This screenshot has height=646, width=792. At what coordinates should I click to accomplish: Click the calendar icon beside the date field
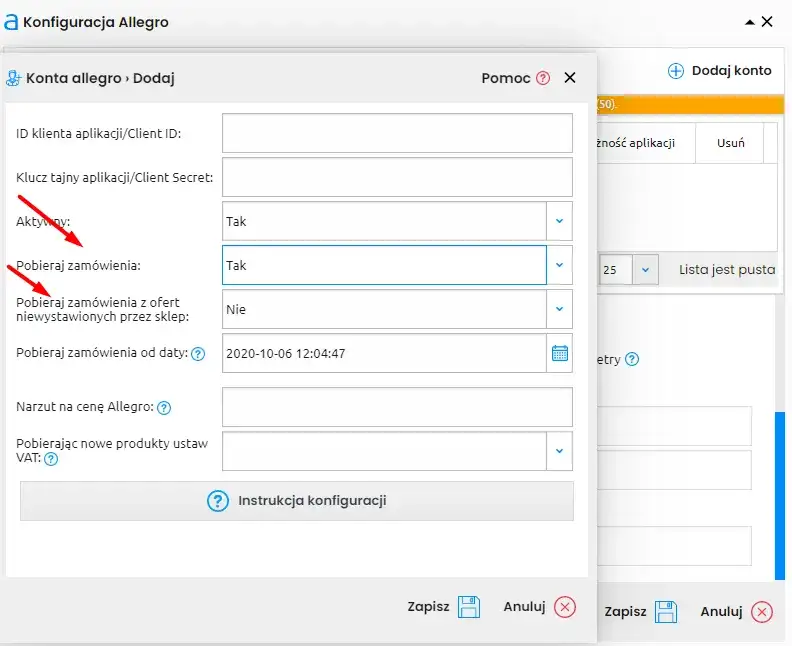(560, 353)
